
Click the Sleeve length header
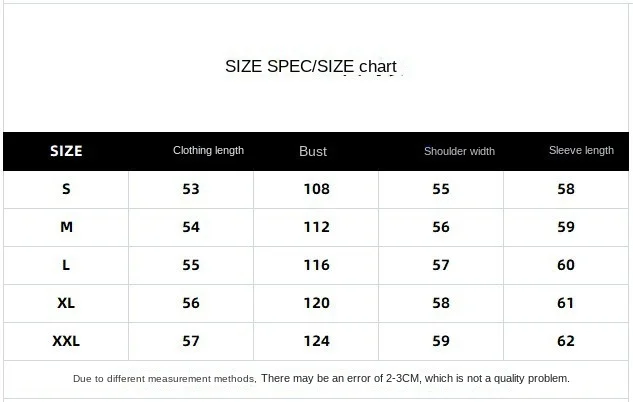point(581,151)
